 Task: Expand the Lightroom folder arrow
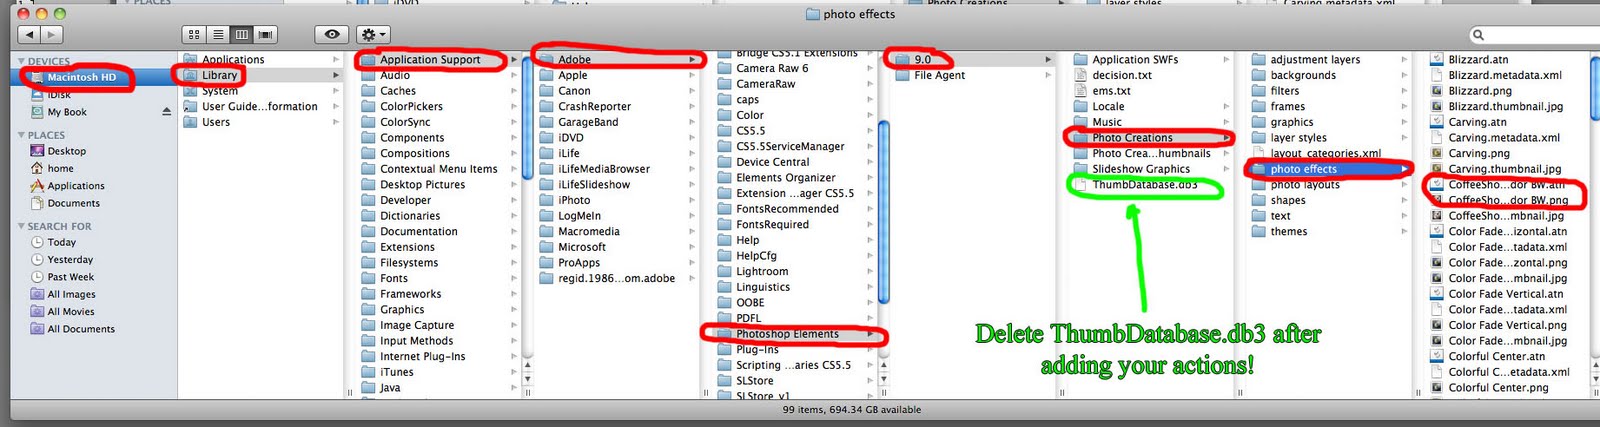[x=870, y=271]
